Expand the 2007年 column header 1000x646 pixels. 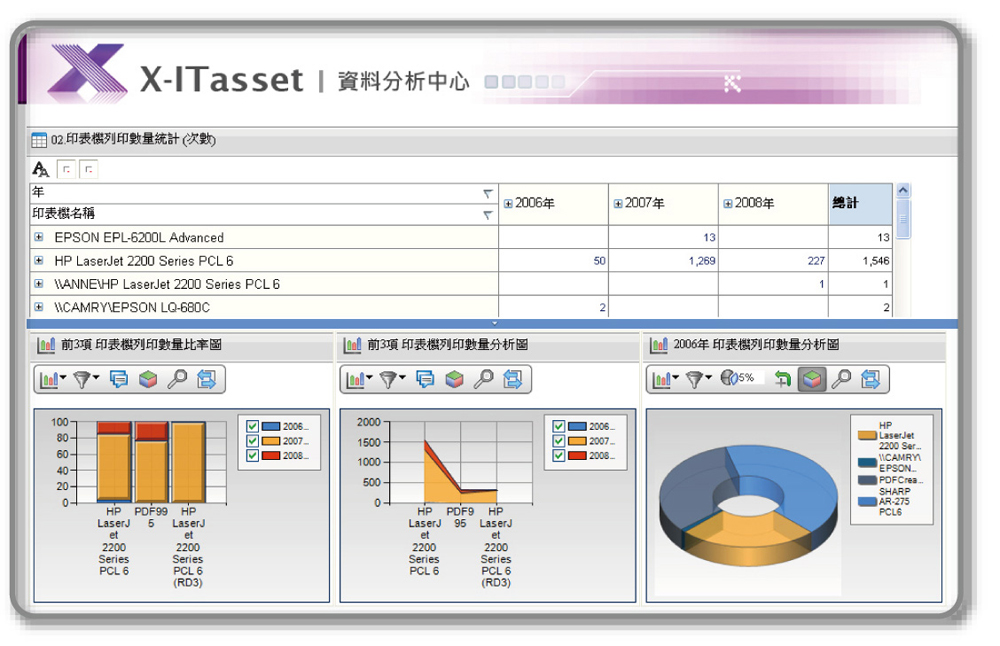pos(618,204)
